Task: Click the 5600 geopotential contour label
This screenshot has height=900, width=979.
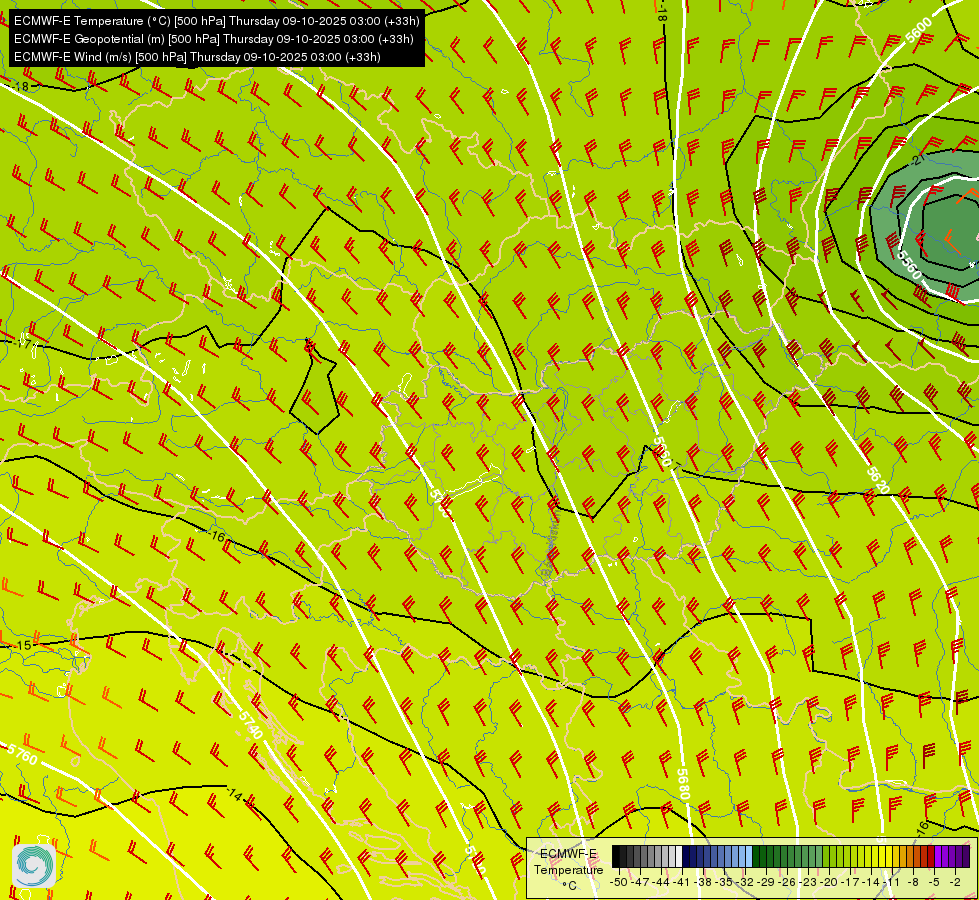Action: click(x=918, y=30)
